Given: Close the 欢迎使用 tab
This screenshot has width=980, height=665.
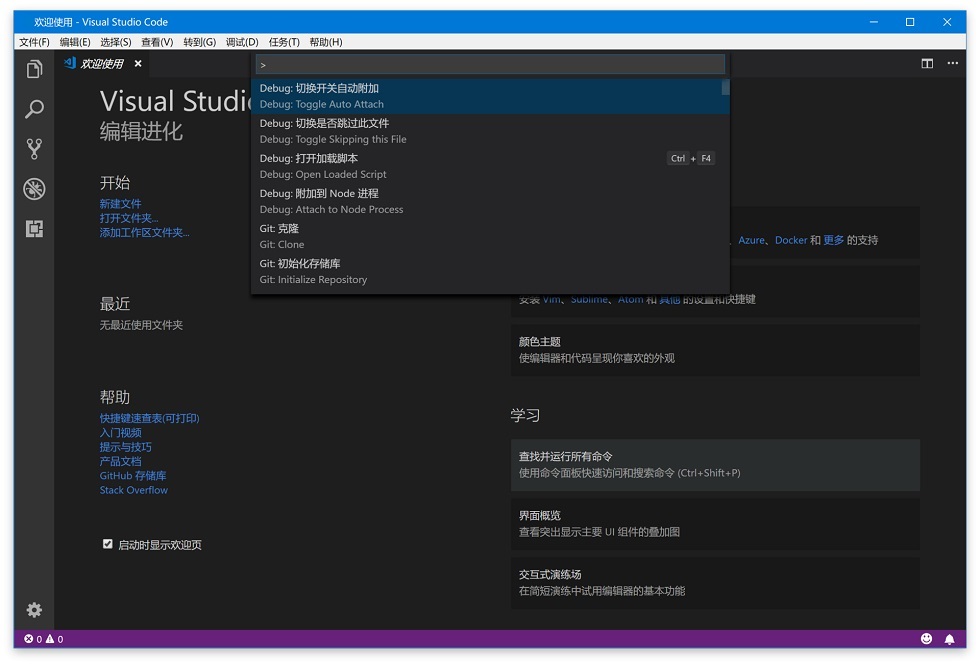Looking at the screenshot, I should pos(138,63).
